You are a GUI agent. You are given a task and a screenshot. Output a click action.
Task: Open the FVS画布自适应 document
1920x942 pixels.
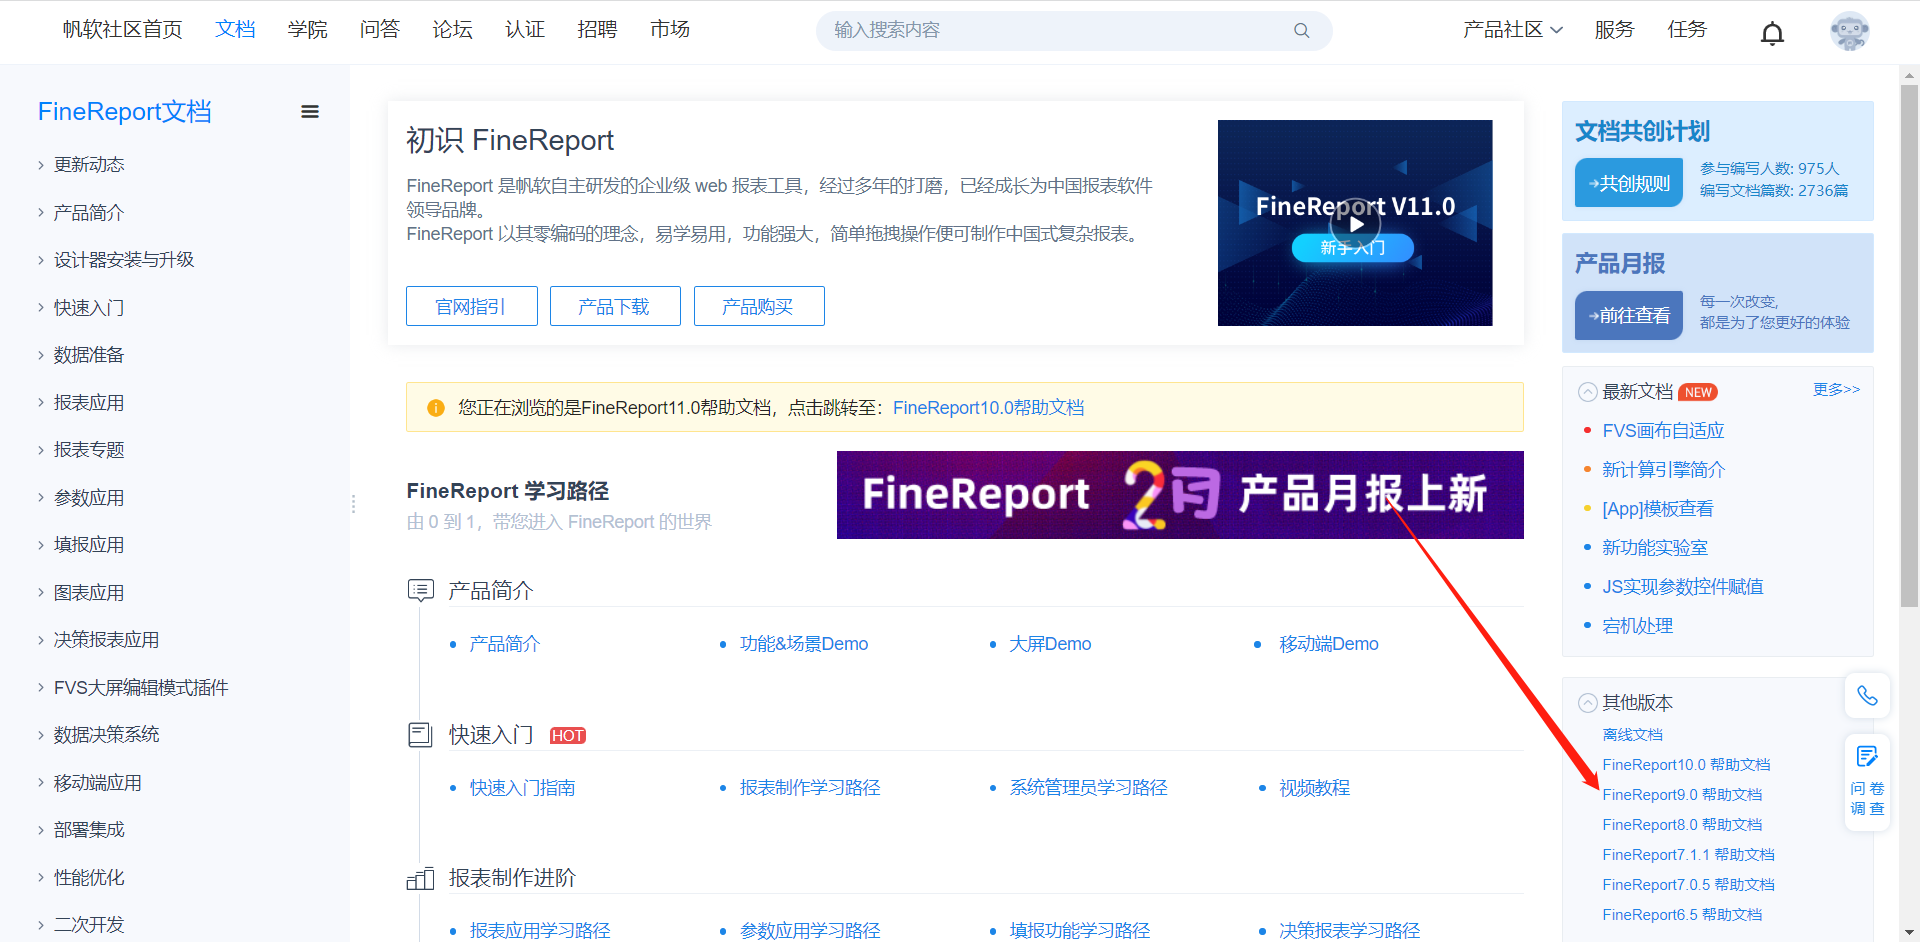coord(1663,431)
